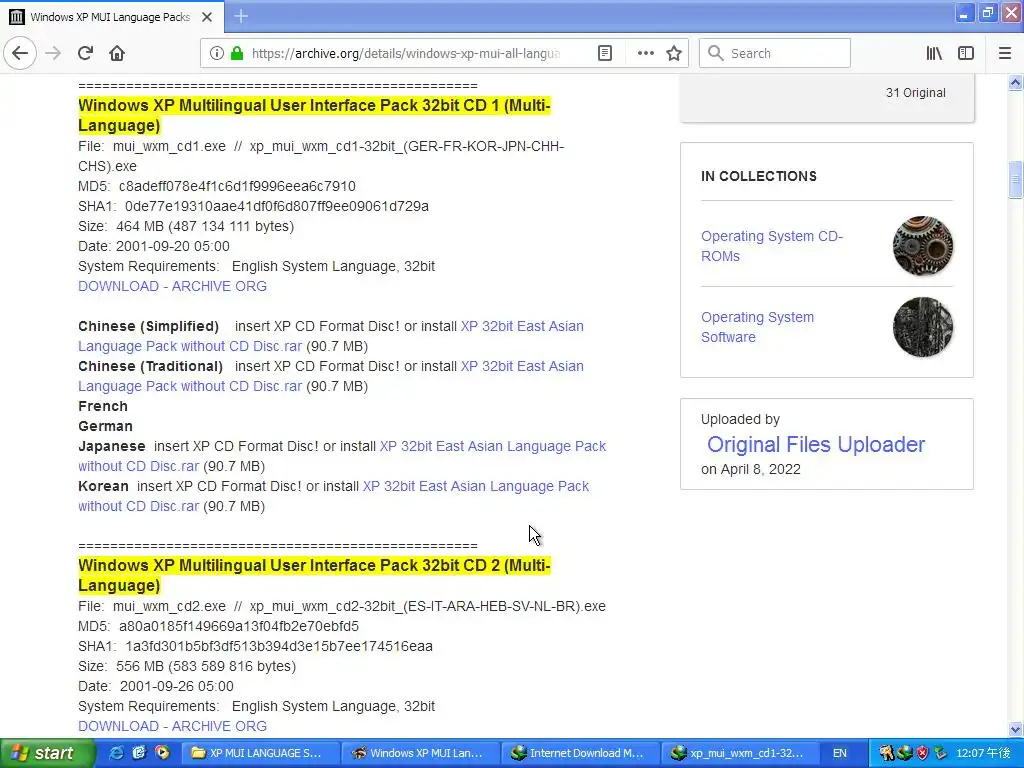Open the Operating System Software collection
Viewport: 1024px width, 768px height.
pyautogui.click(x=757, y=327)
